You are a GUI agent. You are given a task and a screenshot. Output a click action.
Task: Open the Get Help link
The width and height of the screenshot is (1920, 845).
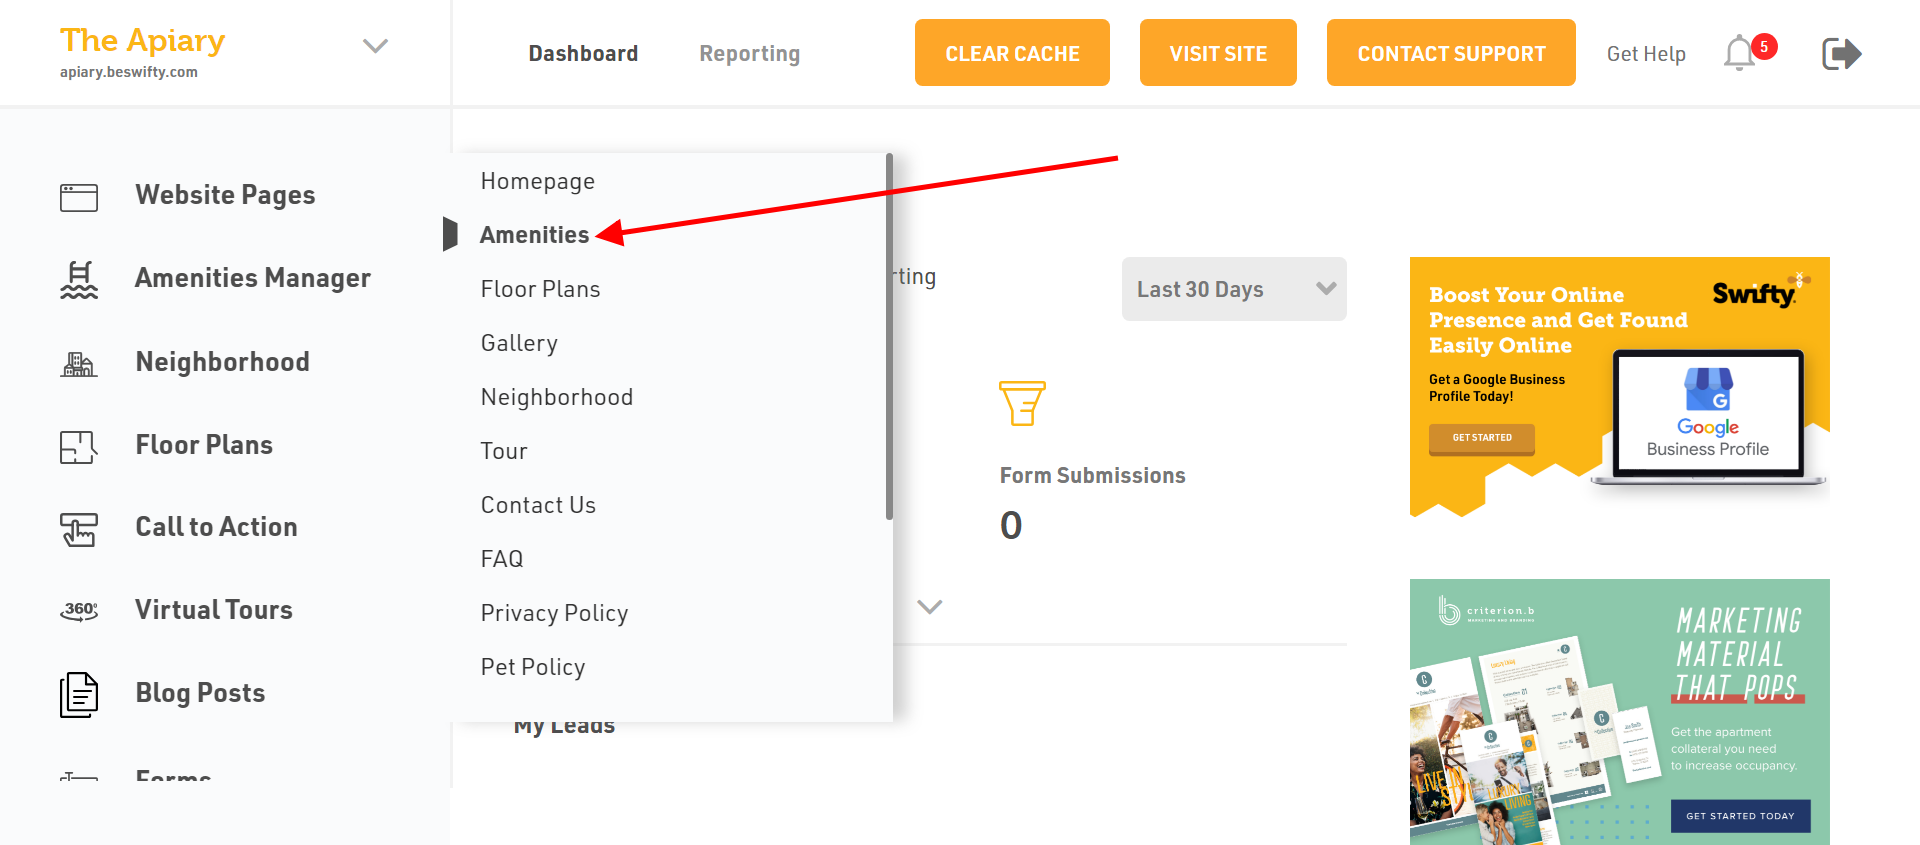coord(1646,54)
